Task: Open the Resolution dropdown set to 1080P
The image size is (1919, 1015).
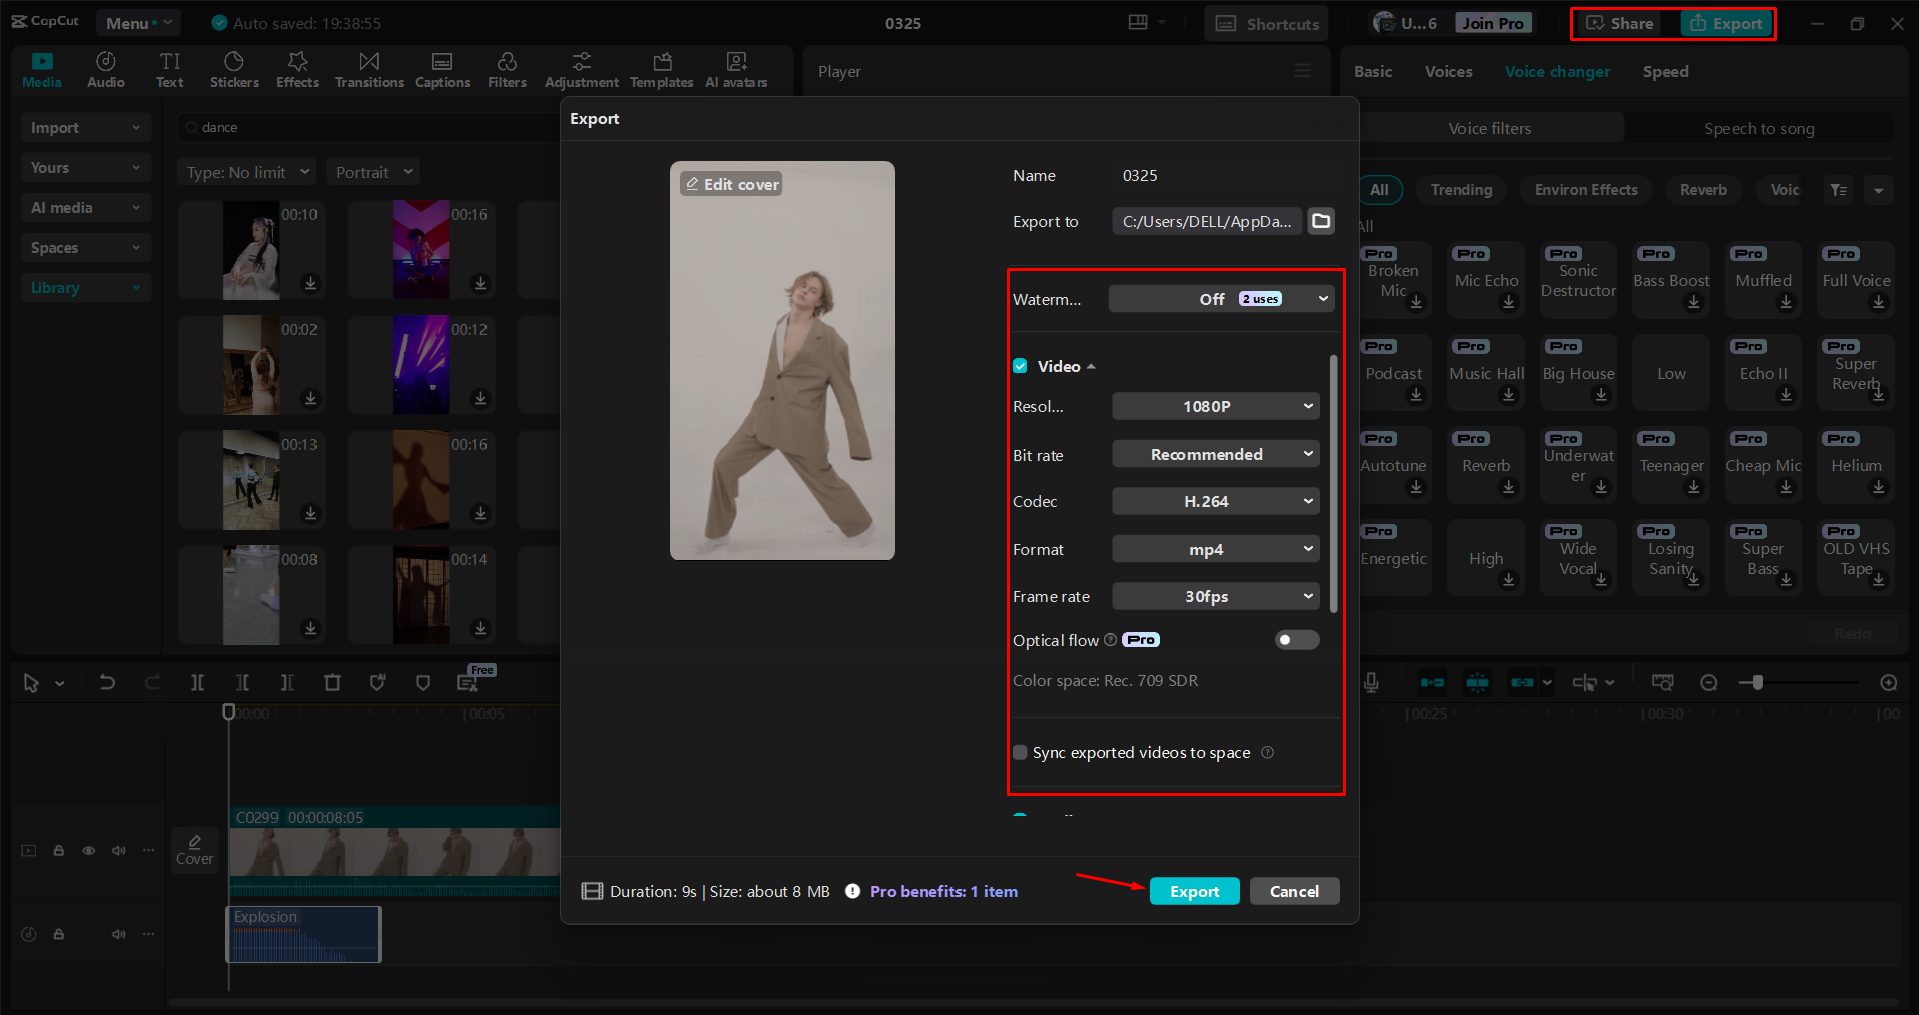Action: point(1215,406)
